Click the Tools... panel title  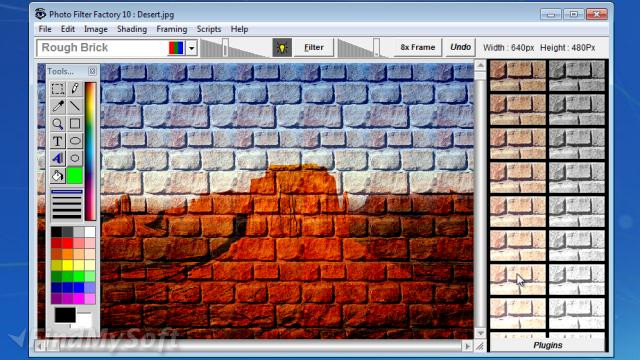tap(60, 71)
